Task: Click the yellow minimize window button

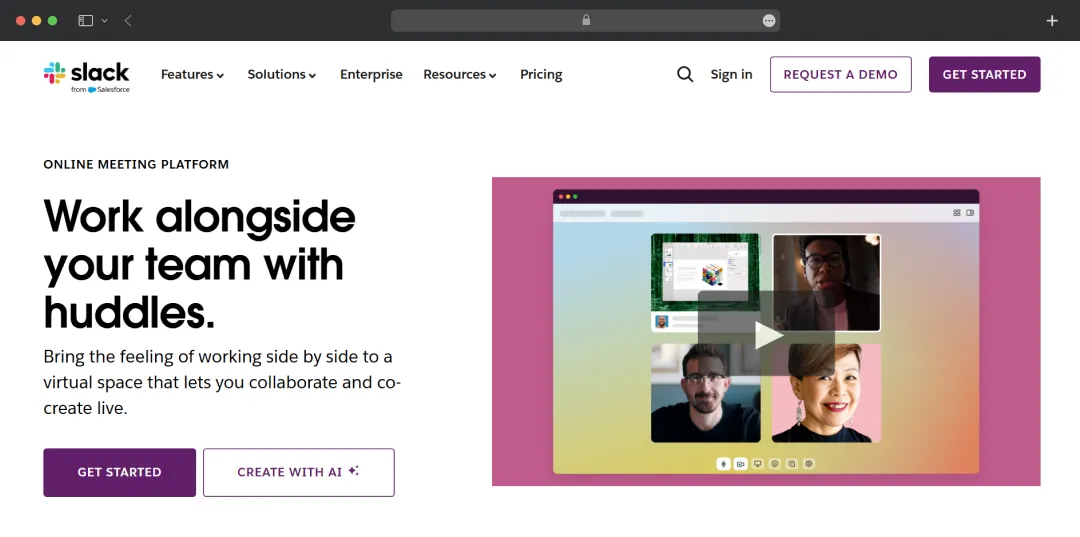Action: pyautogui.click(x=37, y=21)
